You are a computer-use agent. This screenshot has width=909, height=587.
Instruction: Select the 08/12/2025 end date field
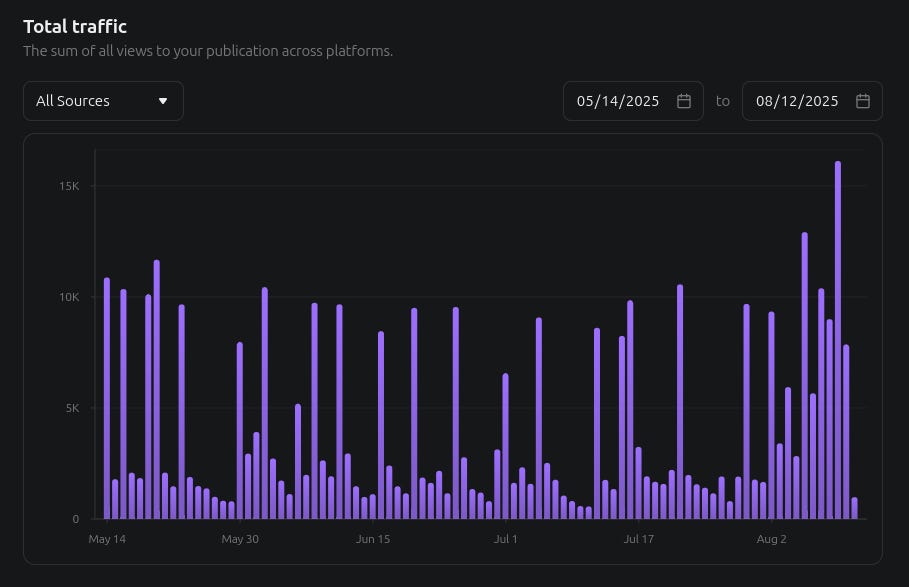pos(812,101)
